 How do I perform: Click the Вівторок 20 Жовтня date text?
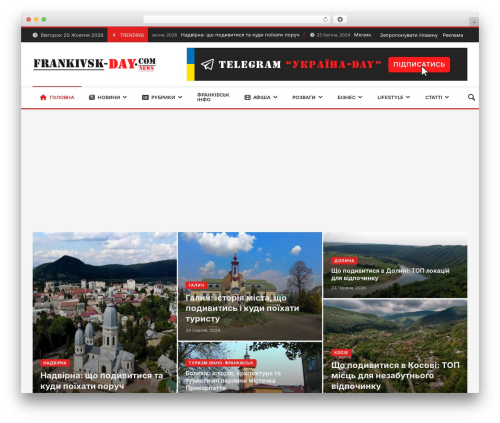click(x=72, y=35)
